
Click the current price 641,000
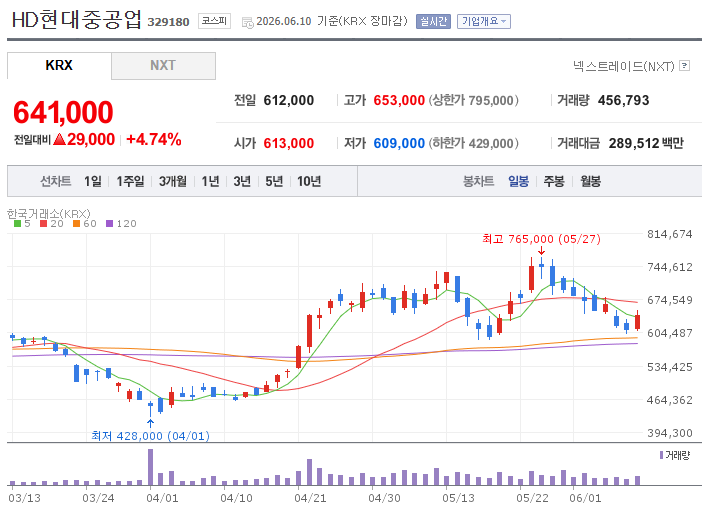(x=63, y=112)
